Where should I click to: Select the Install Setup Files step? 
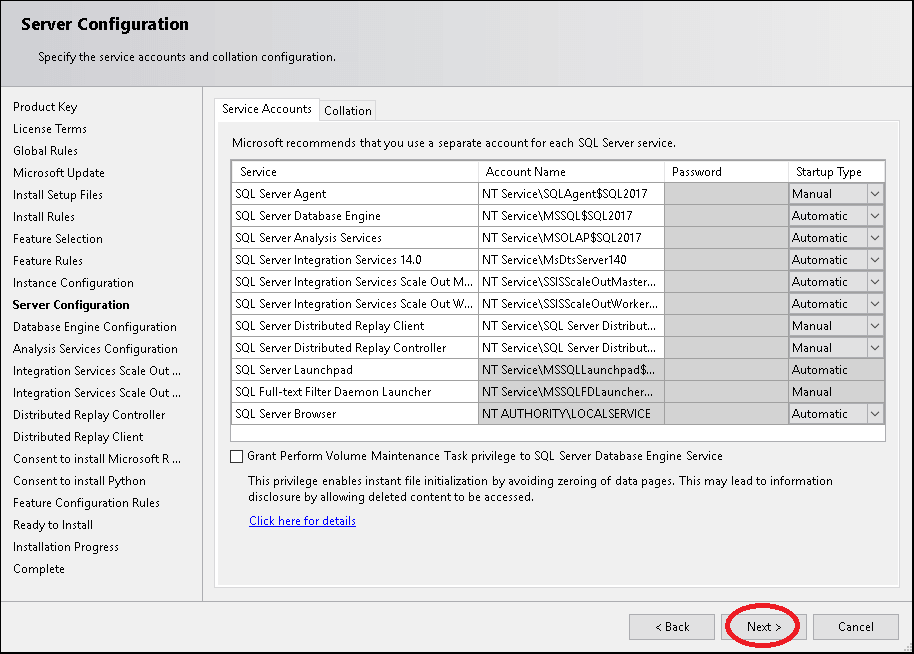(x=58, y=195)
